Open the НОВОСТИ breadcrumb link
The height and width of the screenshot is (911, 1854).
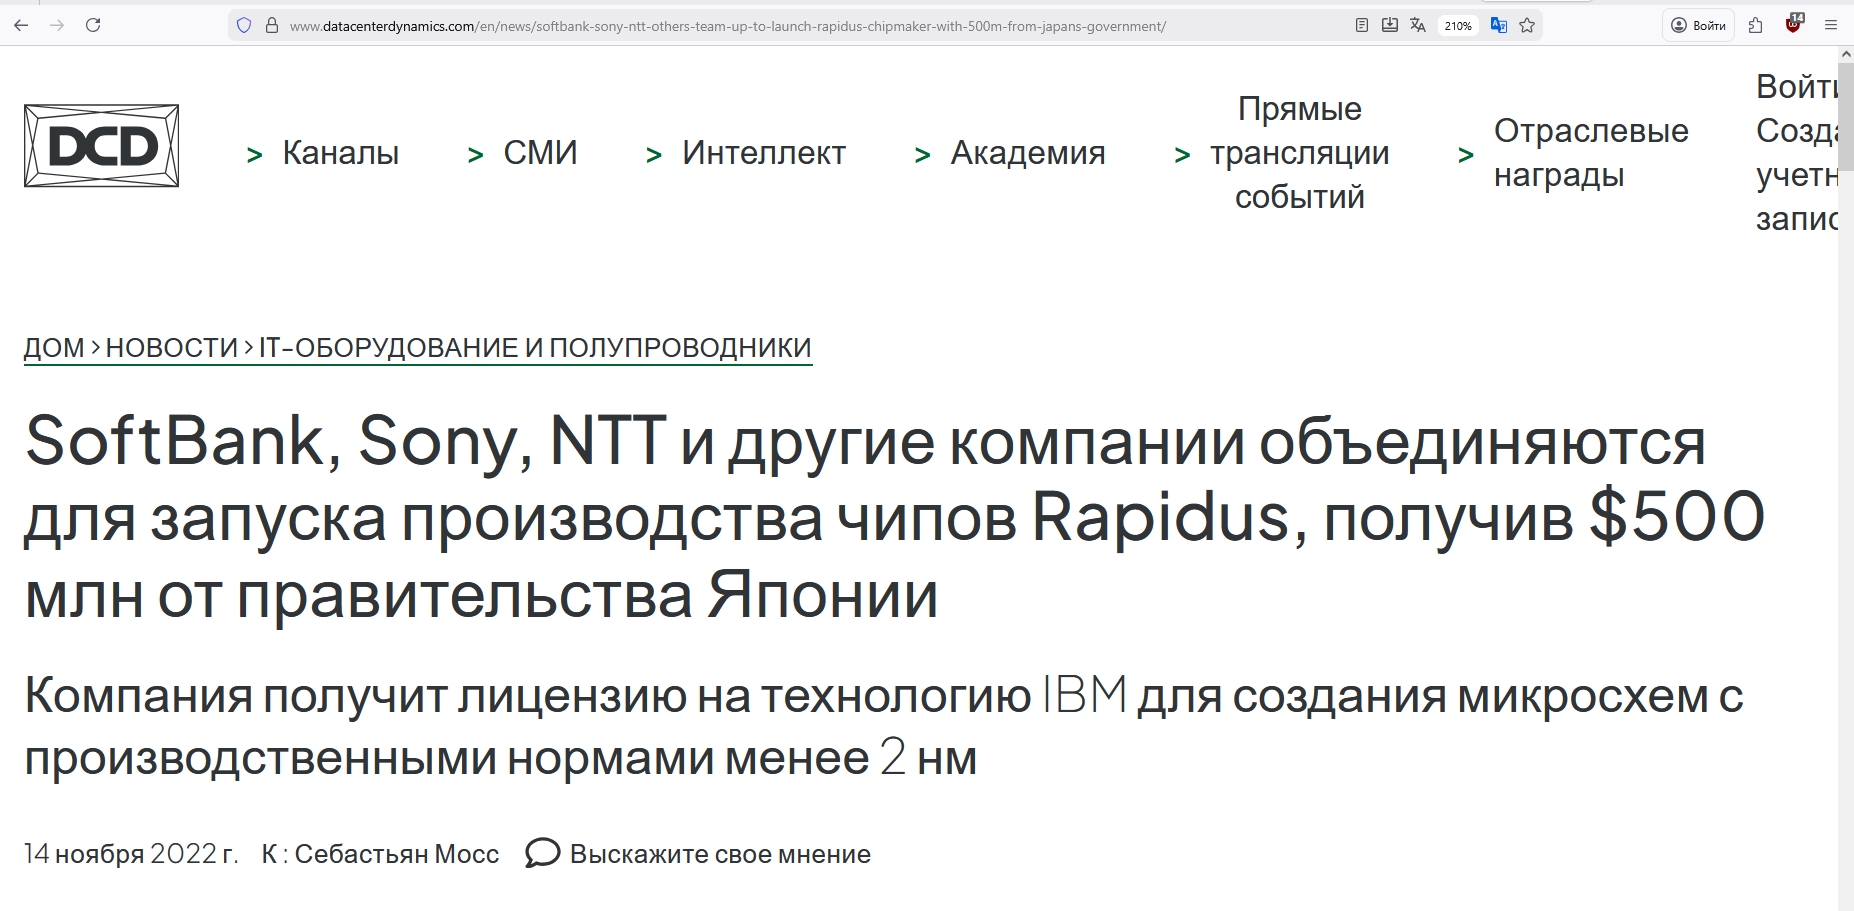(x=172, y=348)
